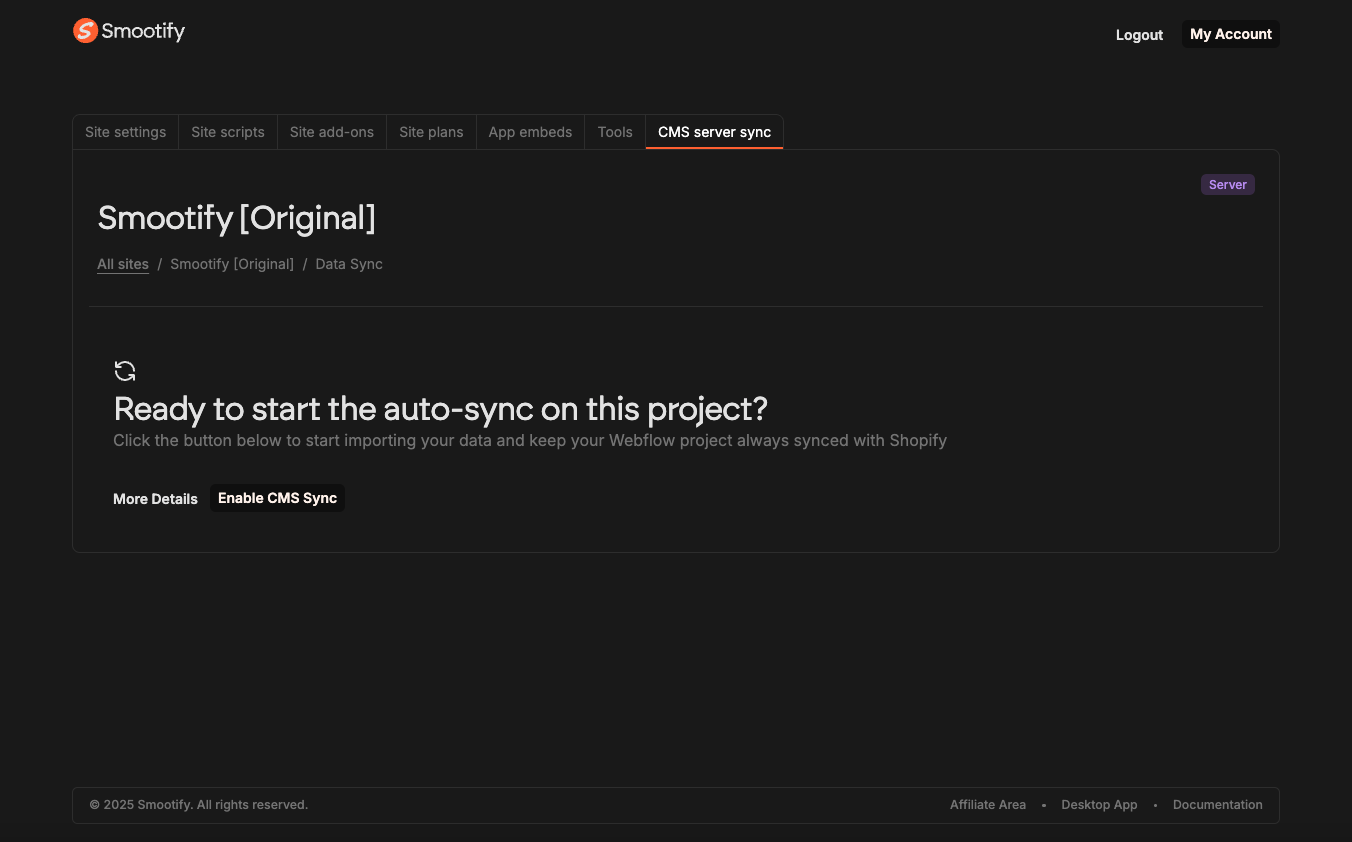Open the App embeds tab
Screen dimensions: 1352x842
point(530,132)
